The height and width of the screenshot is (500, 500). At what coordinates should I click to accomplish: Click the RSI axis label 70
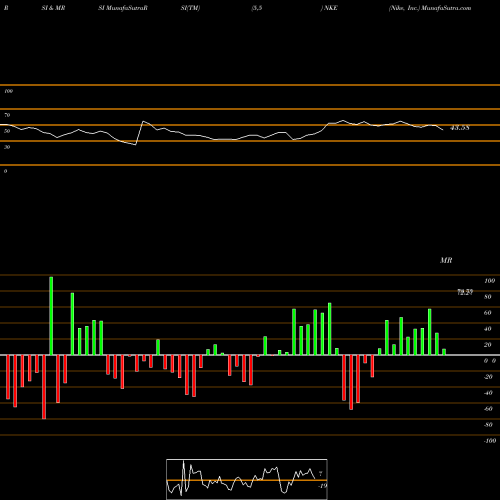(7, 115)
